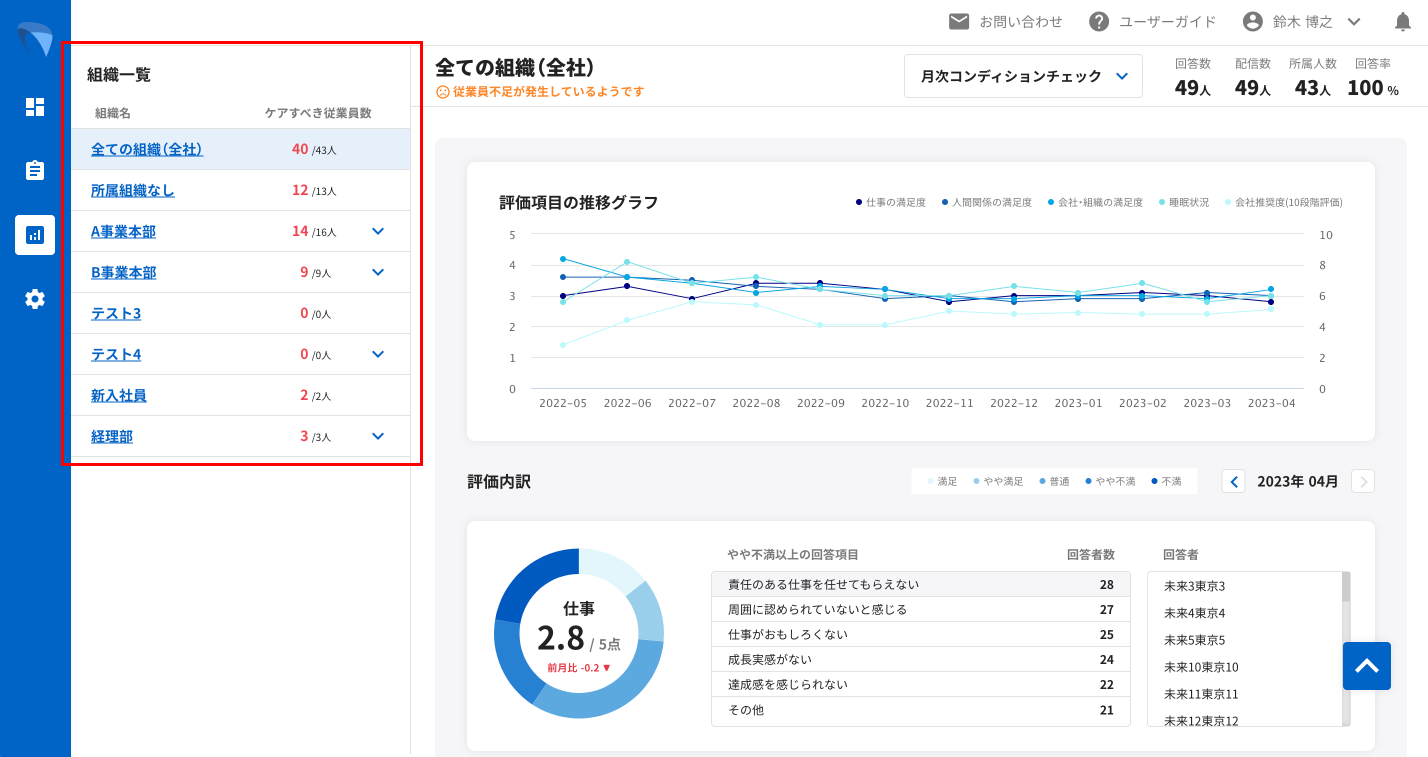Toggle 睡眠状況 legend series in graph
Screen dimensions: 1428x757
1183,202
